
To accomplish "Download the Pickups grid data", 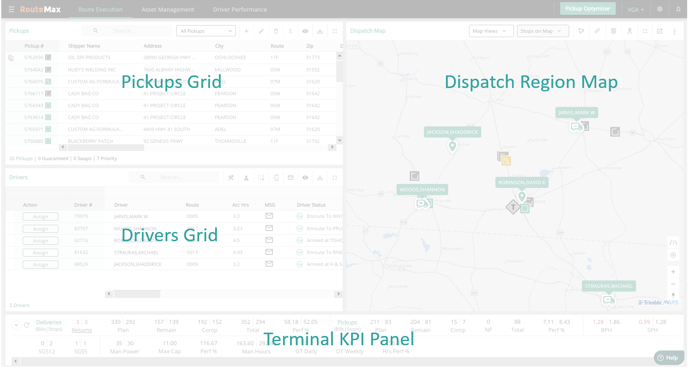I will (320, 31).
